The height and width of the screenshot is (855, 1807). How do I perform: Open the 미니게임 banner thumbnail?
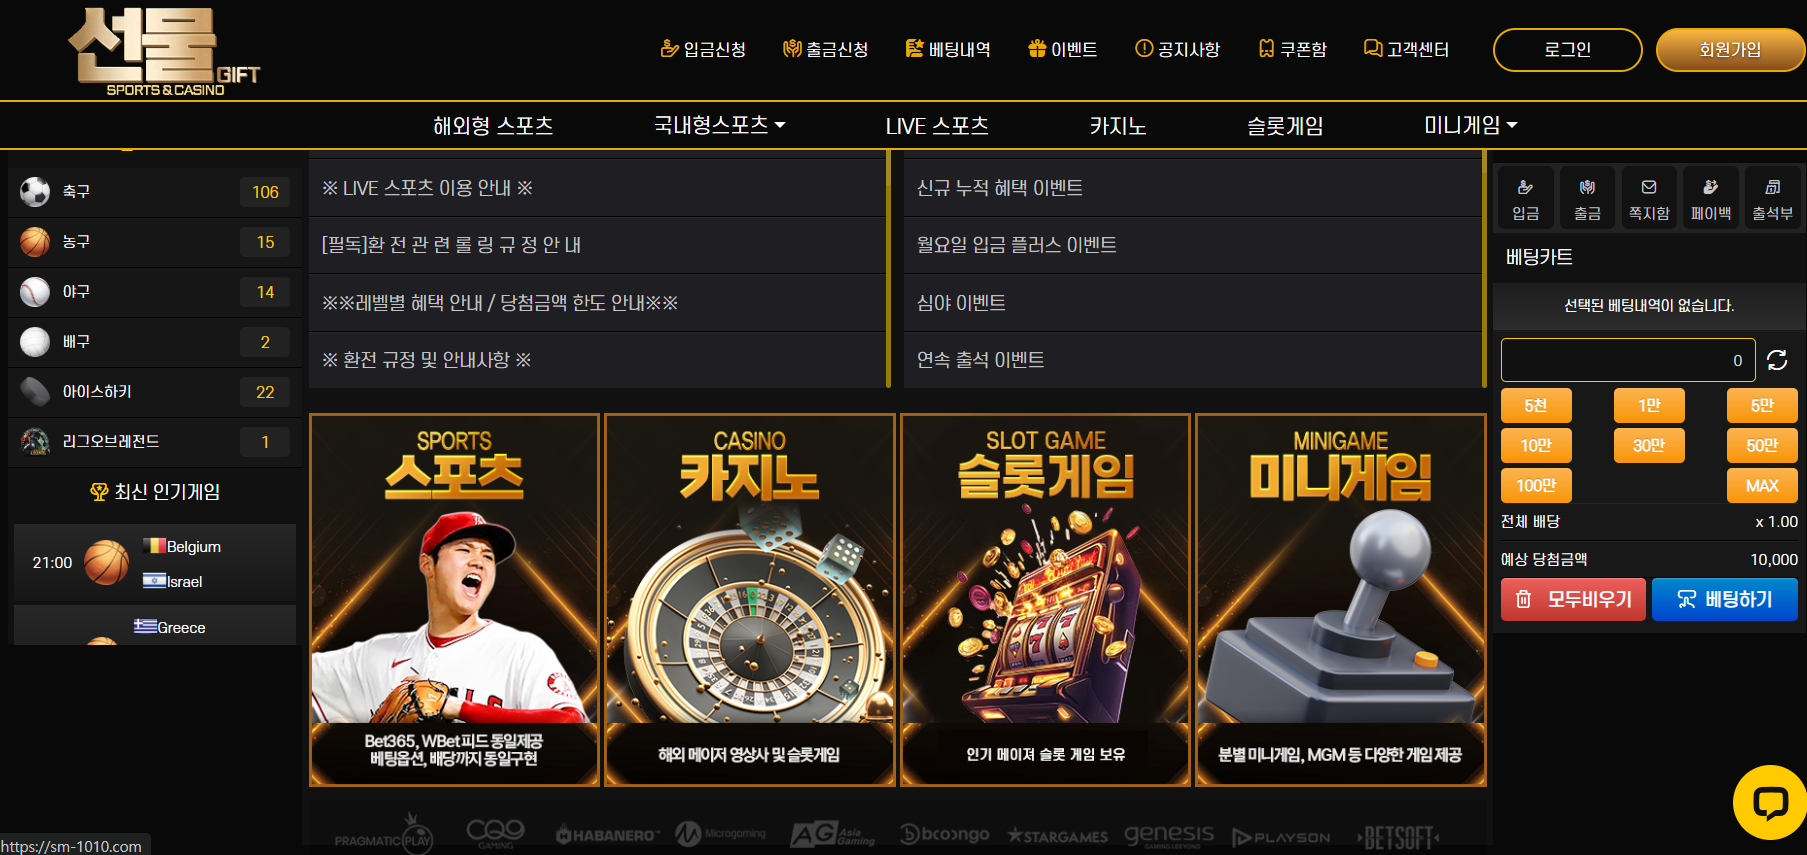(1340, 600)
